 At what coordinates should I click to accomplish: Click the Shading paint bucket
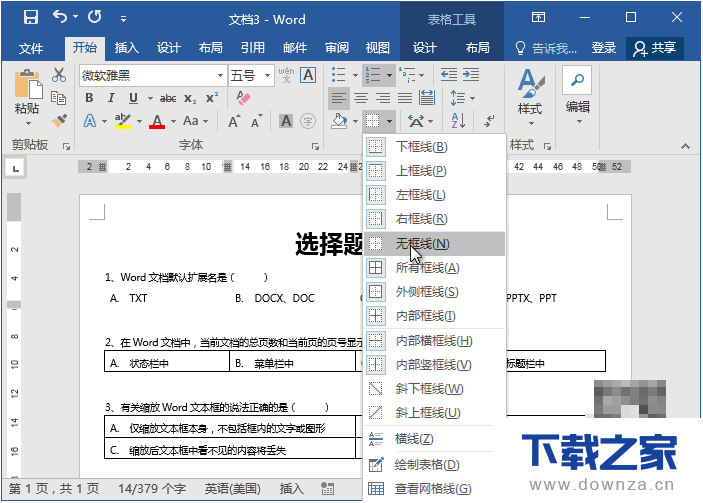pyautogui.click(x=339, y=121)
